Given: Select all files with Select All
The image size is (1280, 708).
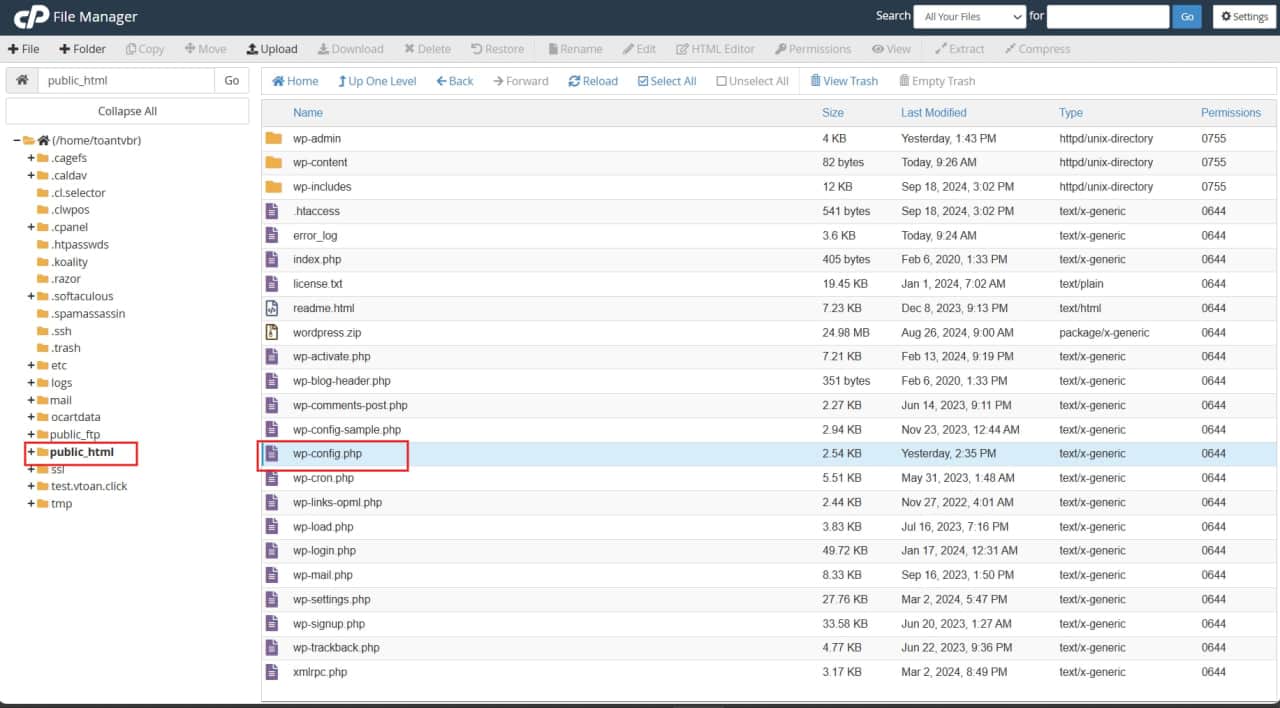Looking at the screenshot, I should point(667,81).
